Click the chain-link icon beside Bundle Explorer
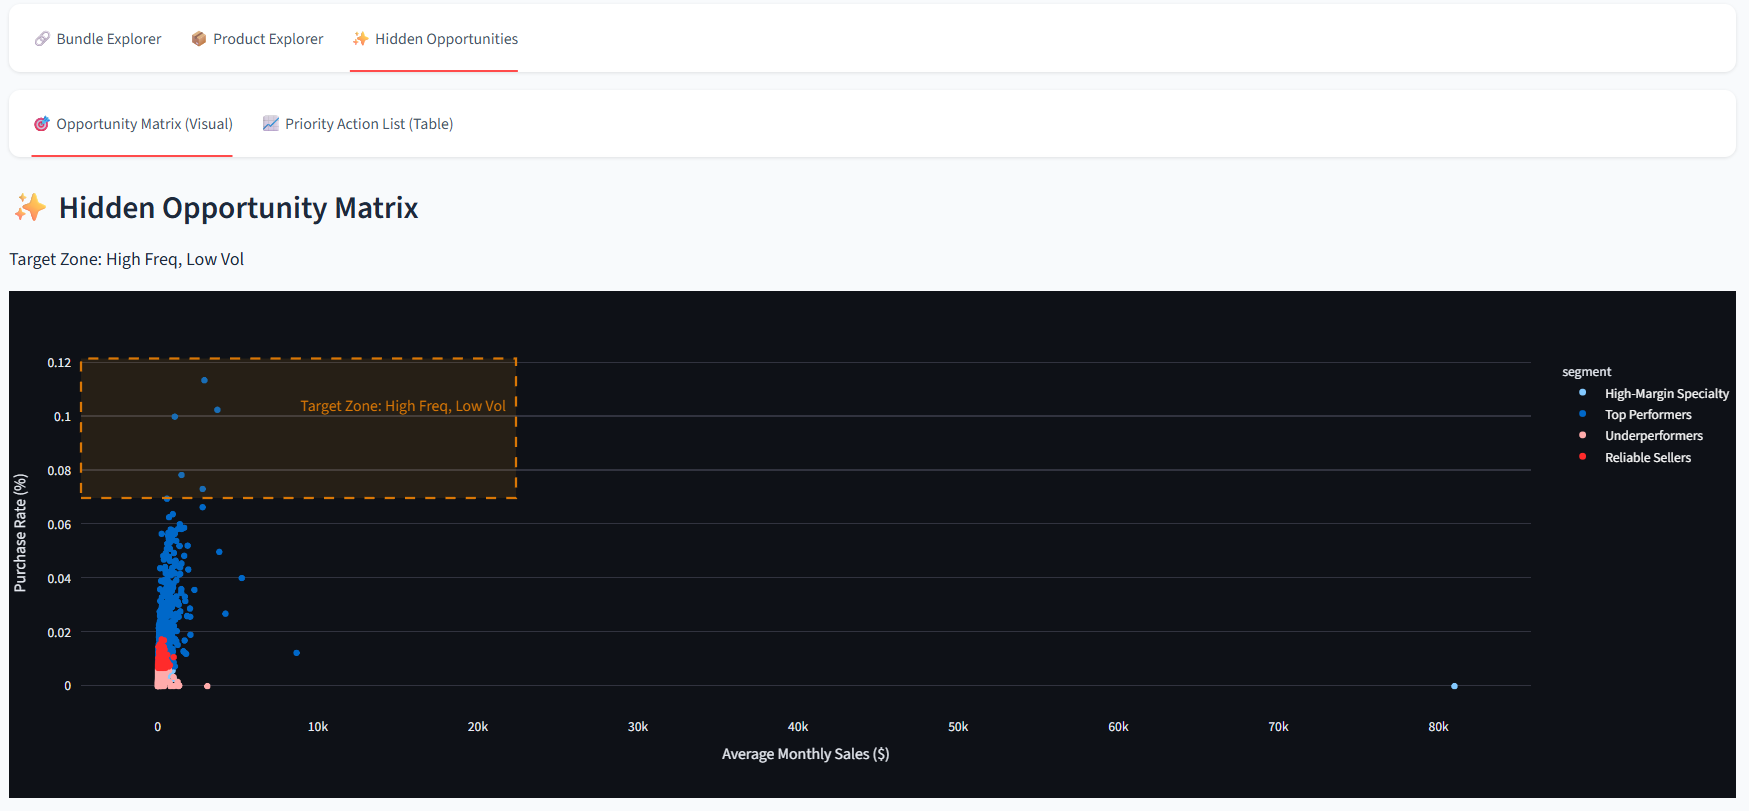The image size is (1749, 811). coord(42,39)
